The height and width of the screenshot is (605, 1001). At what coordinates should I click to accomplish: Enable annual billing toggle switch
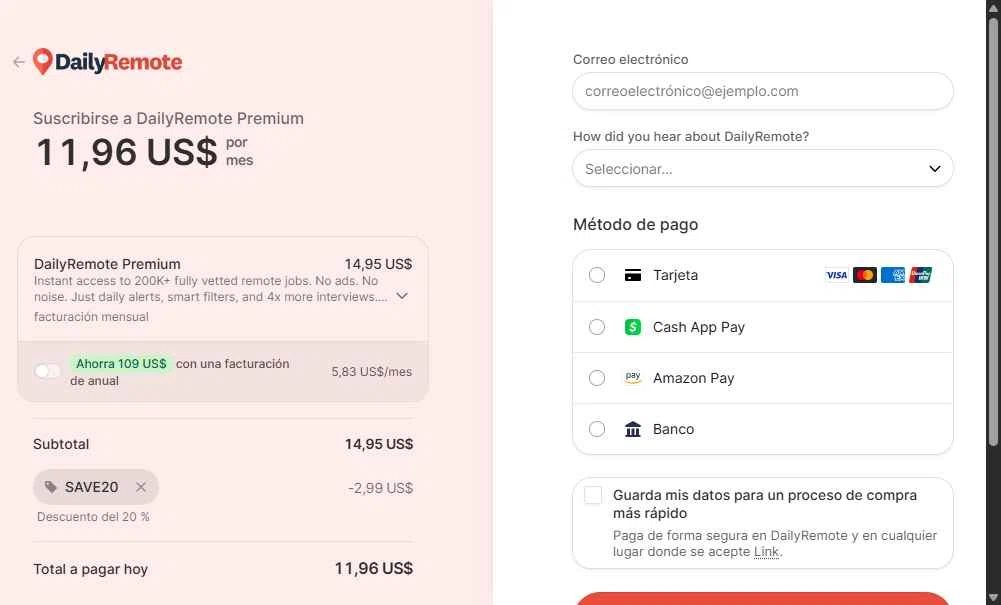(x=47, y=371)
